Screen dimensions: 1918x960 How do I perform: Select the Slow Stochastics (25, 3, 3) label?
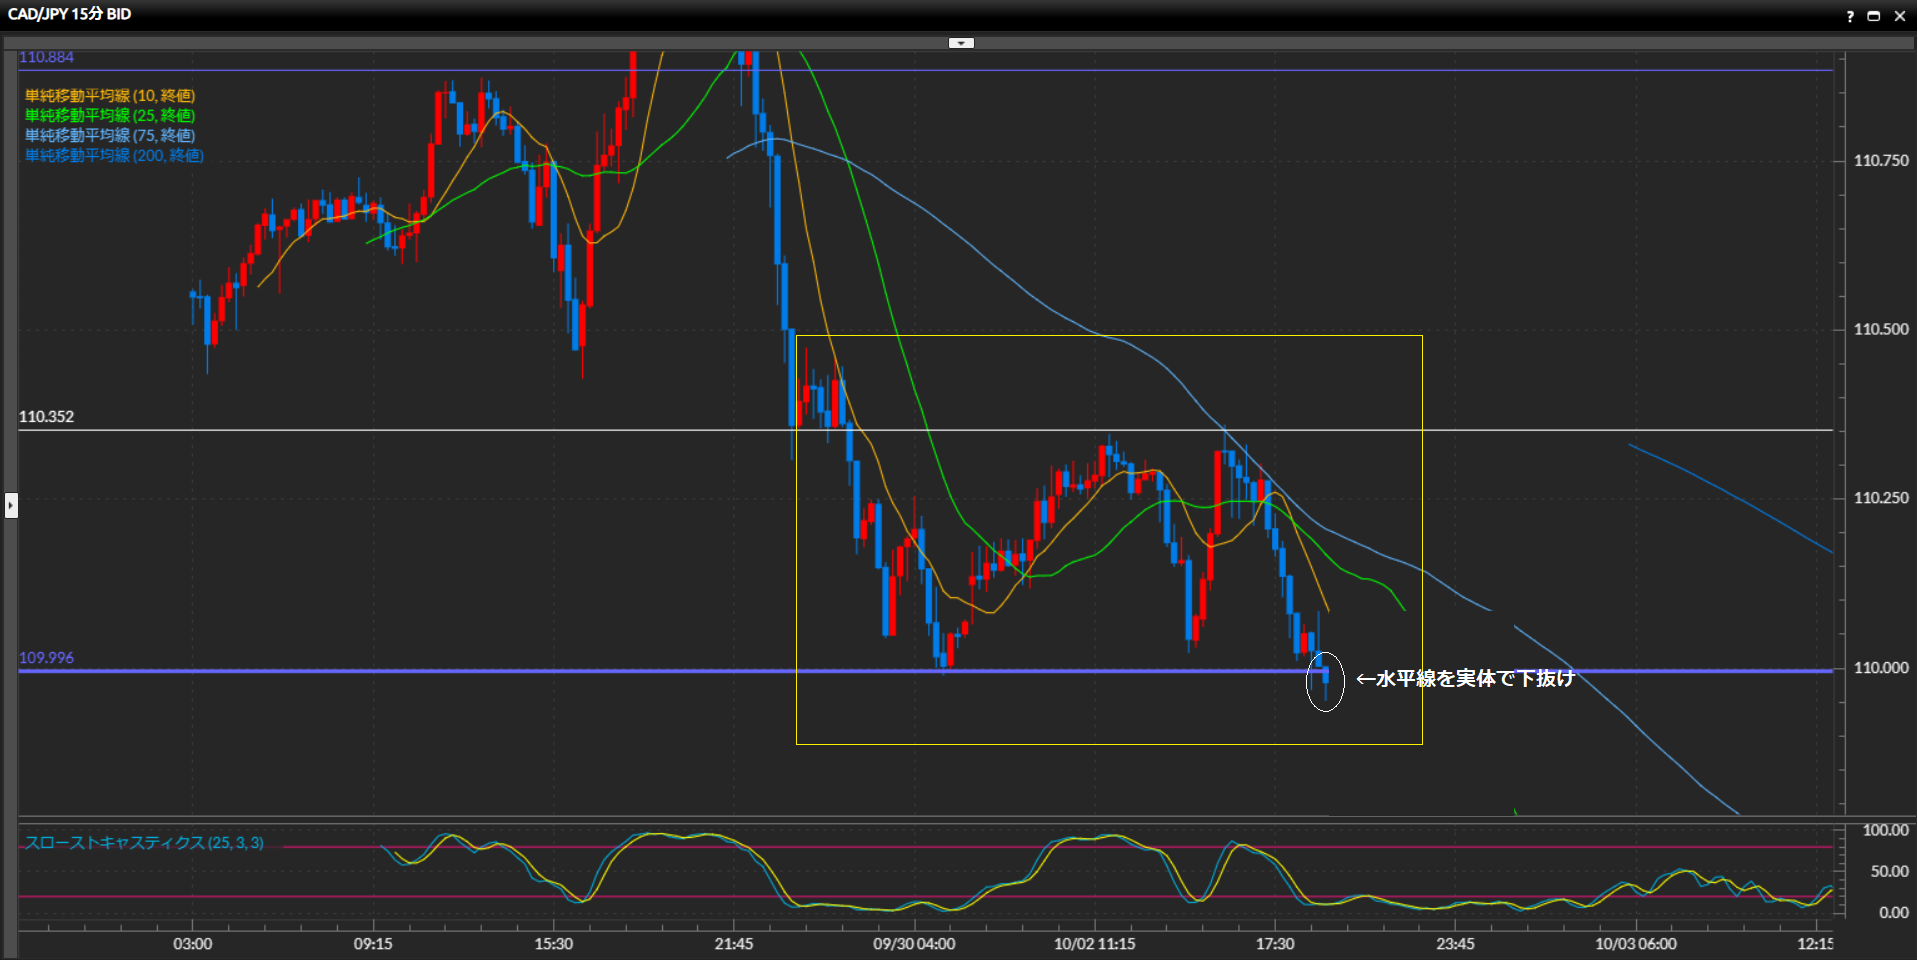(144, 843)
